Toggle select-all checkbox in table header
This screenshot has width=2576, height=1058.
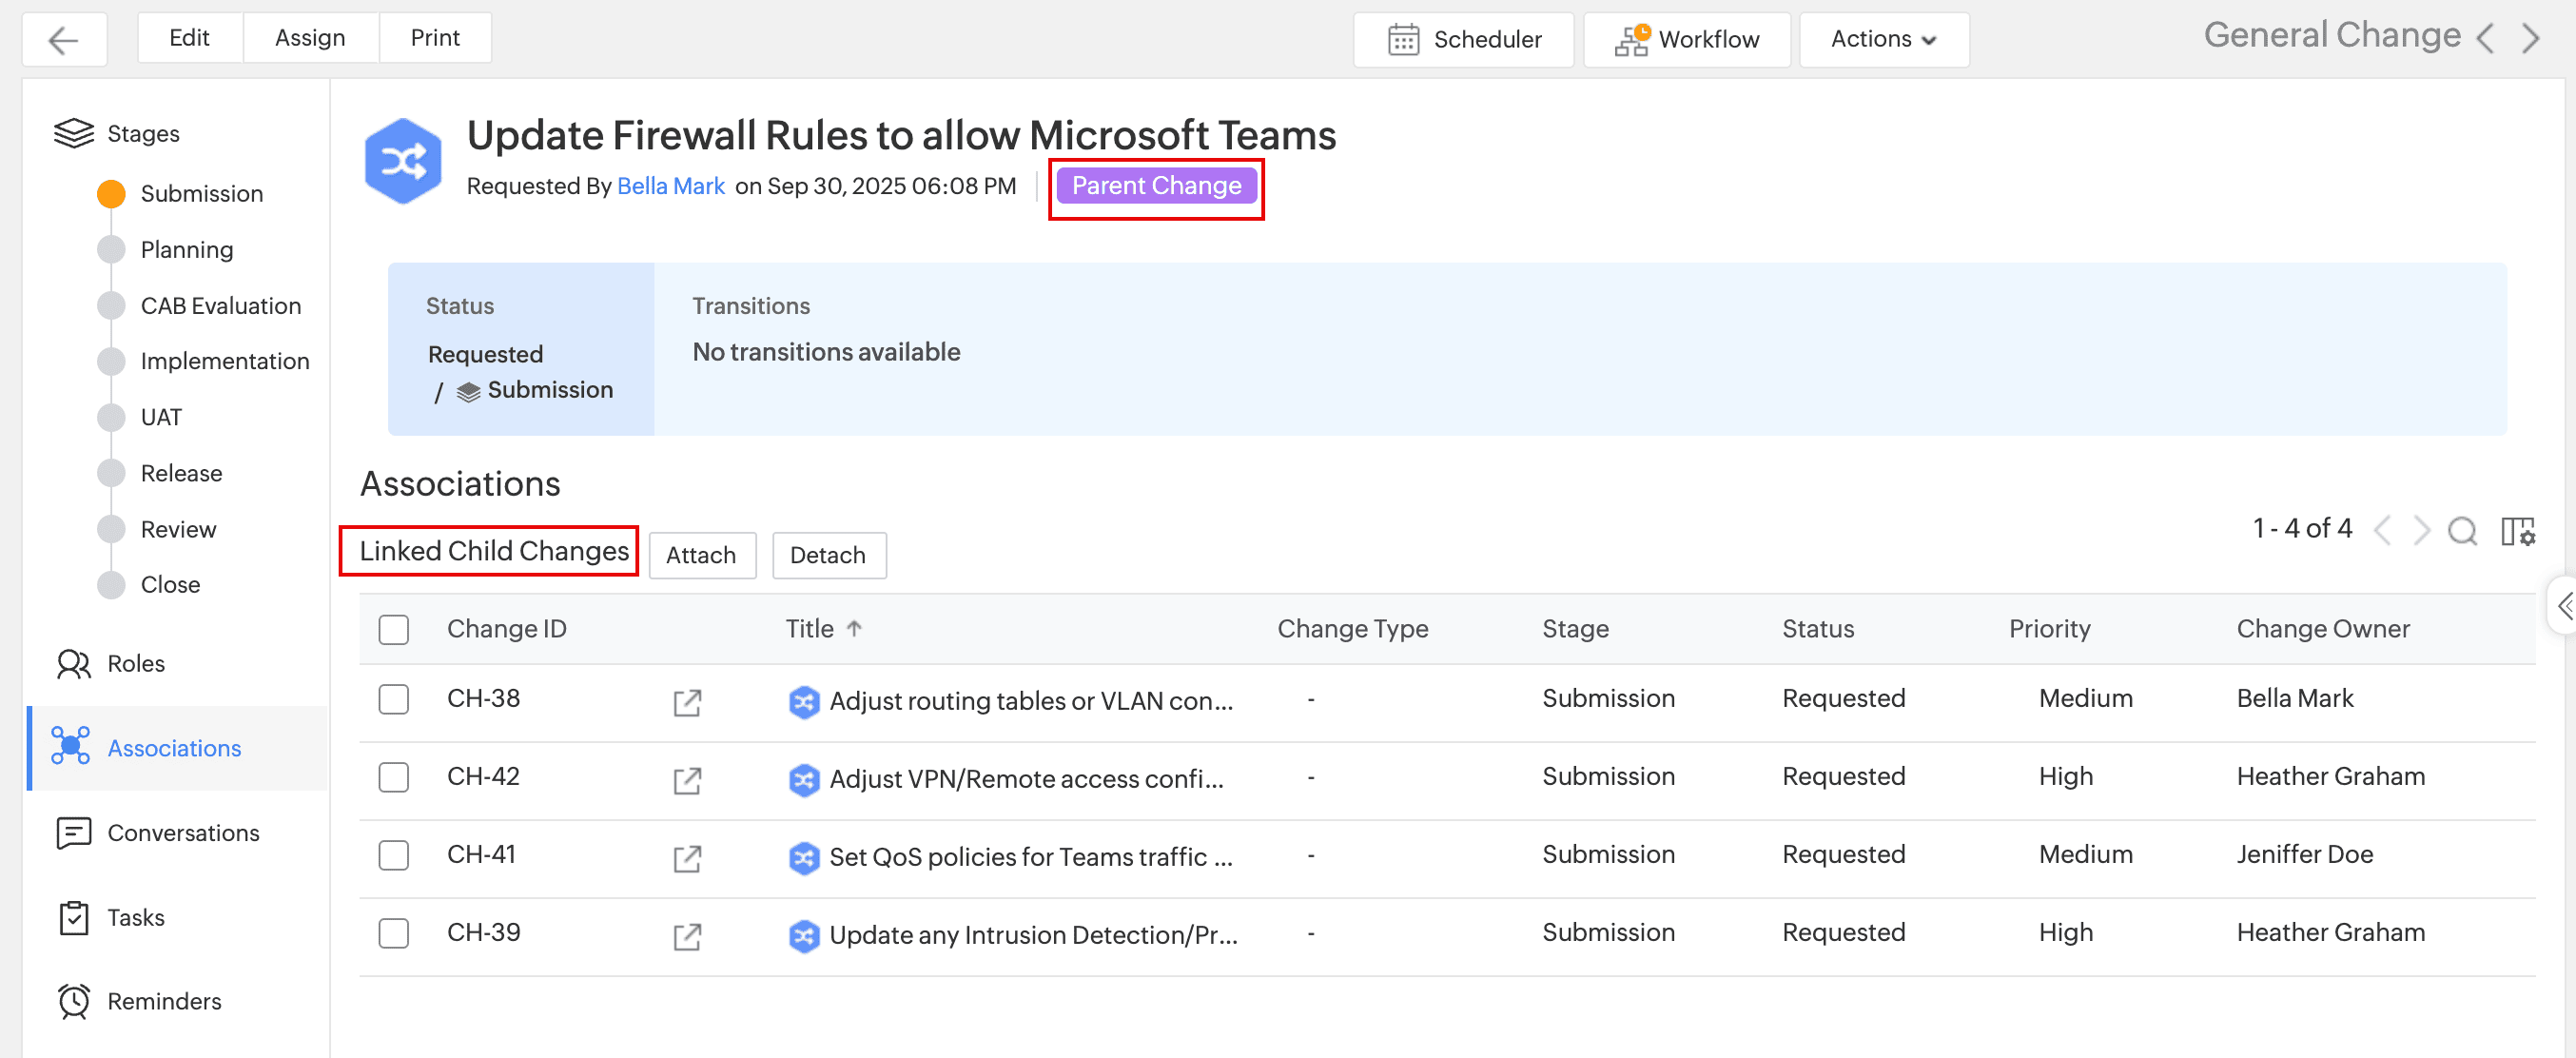pos(394,629)
